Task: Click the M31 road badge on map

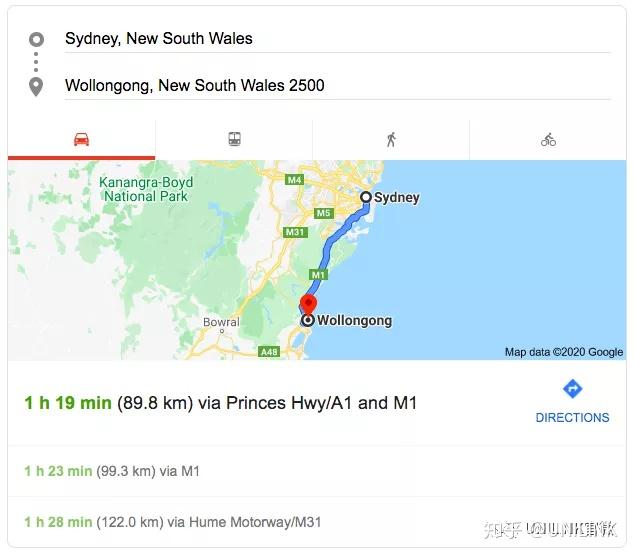Action: (x=295, y=232)
